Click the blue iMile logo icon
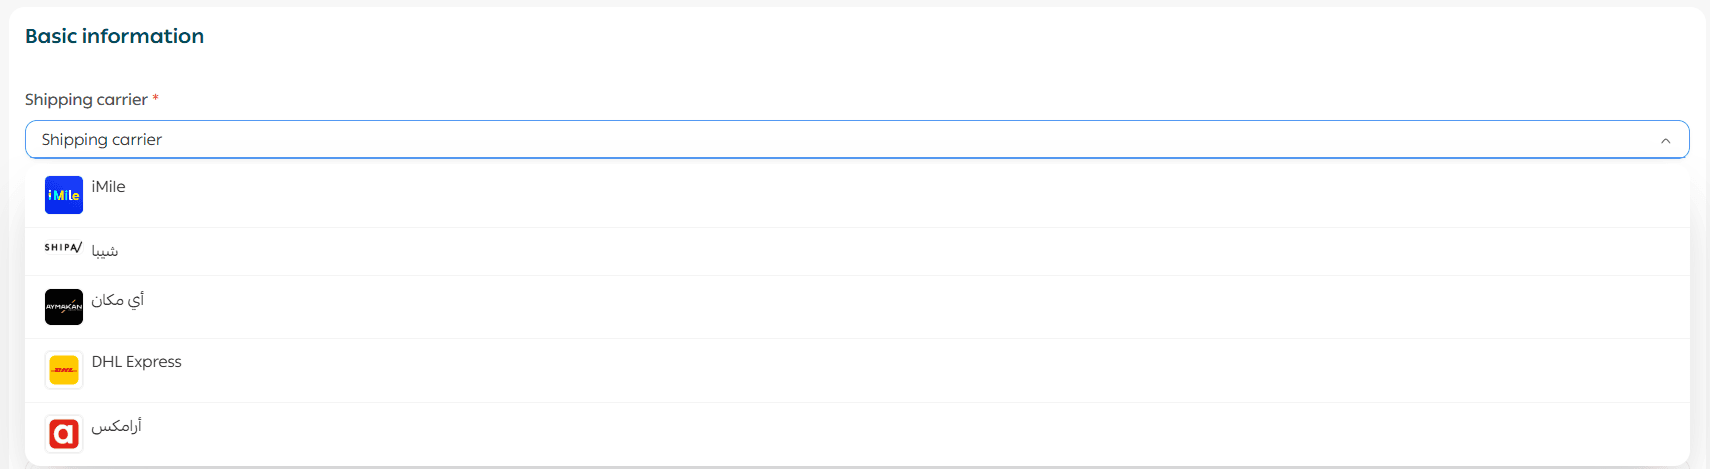This screenshot has width=1710, height=469. pos(64,195)
